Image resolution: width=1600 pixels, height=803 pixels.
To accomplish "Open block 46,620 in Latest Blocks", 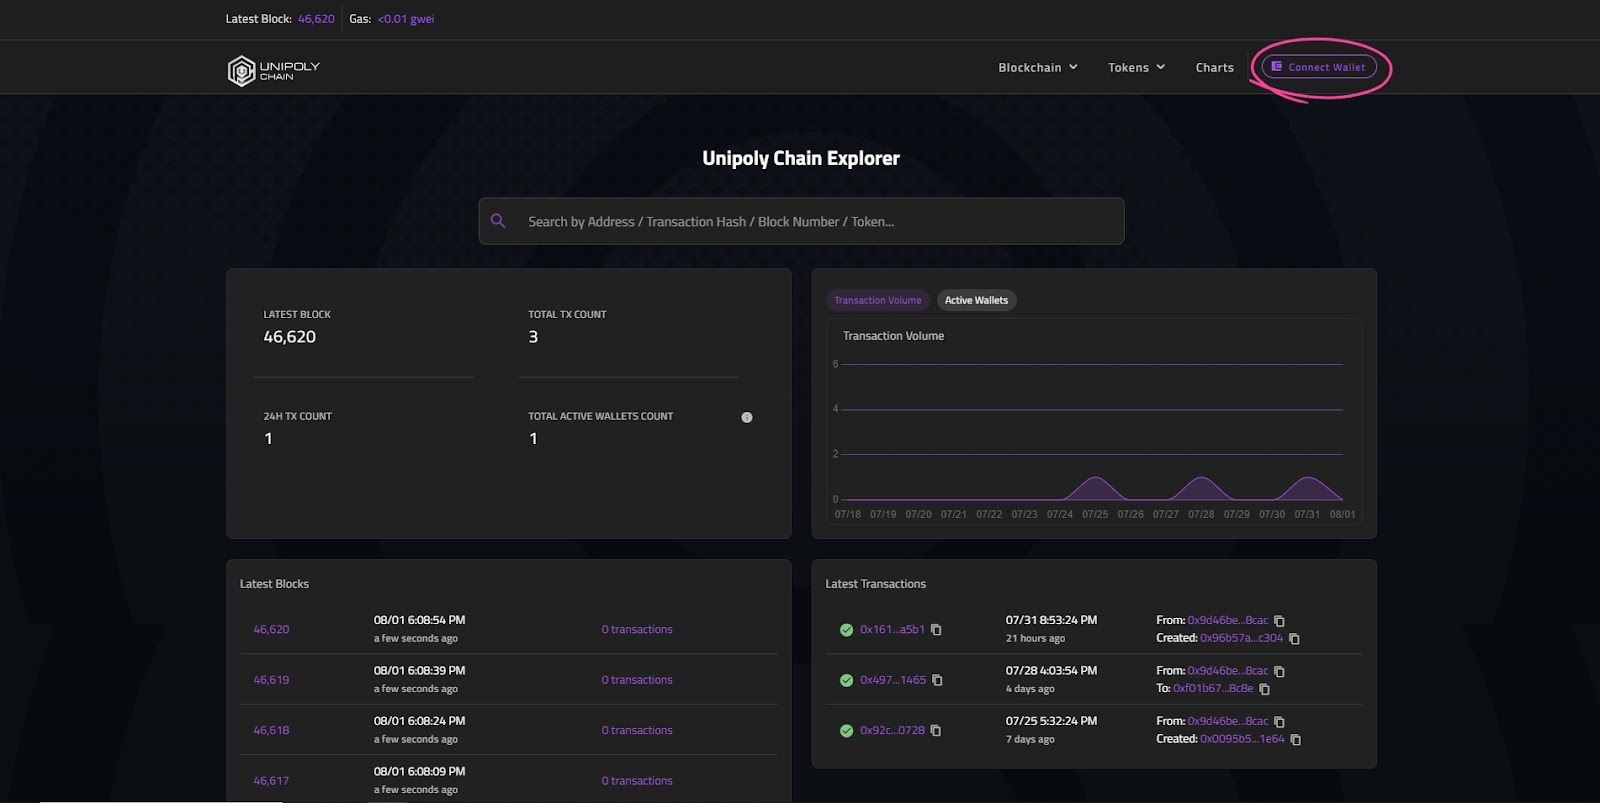I will 271,630.
